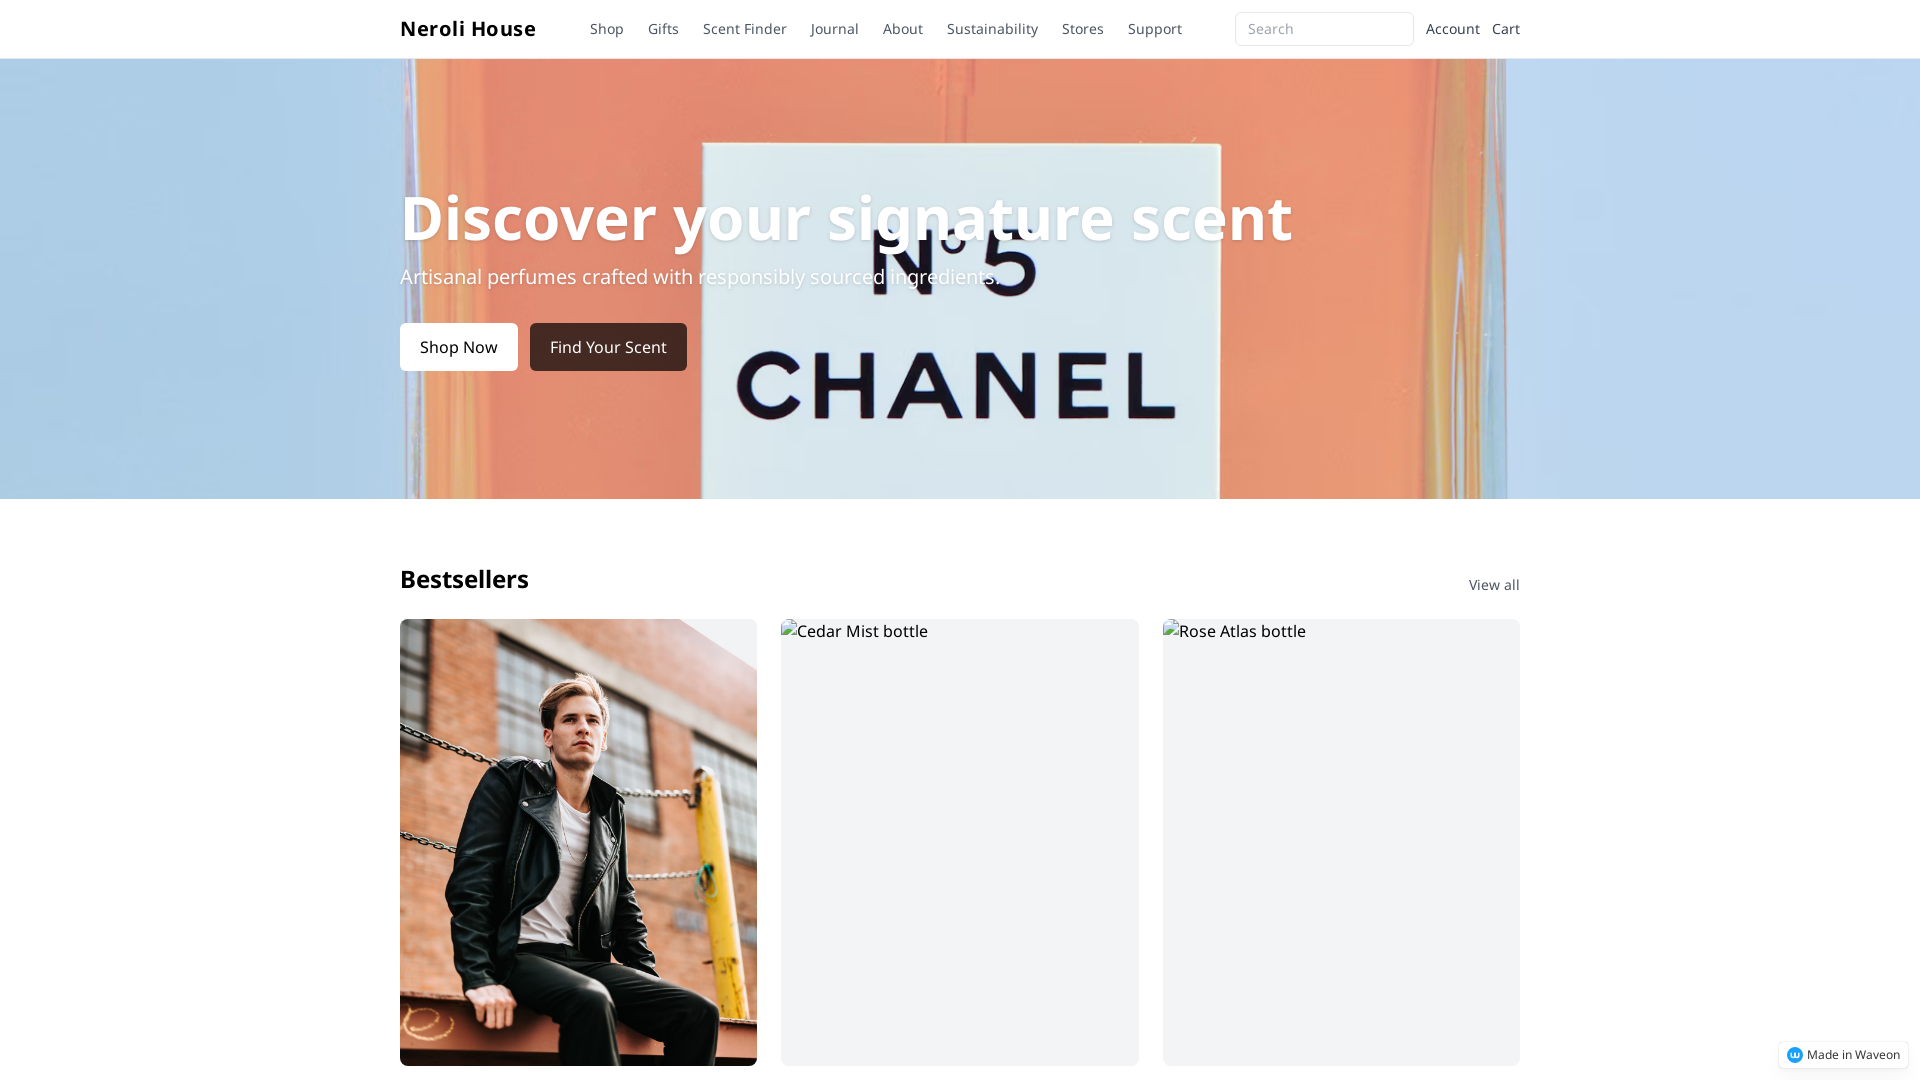The image size is (1920, 1080).
Task: Go to the Support page
Action: [1154, 29]
